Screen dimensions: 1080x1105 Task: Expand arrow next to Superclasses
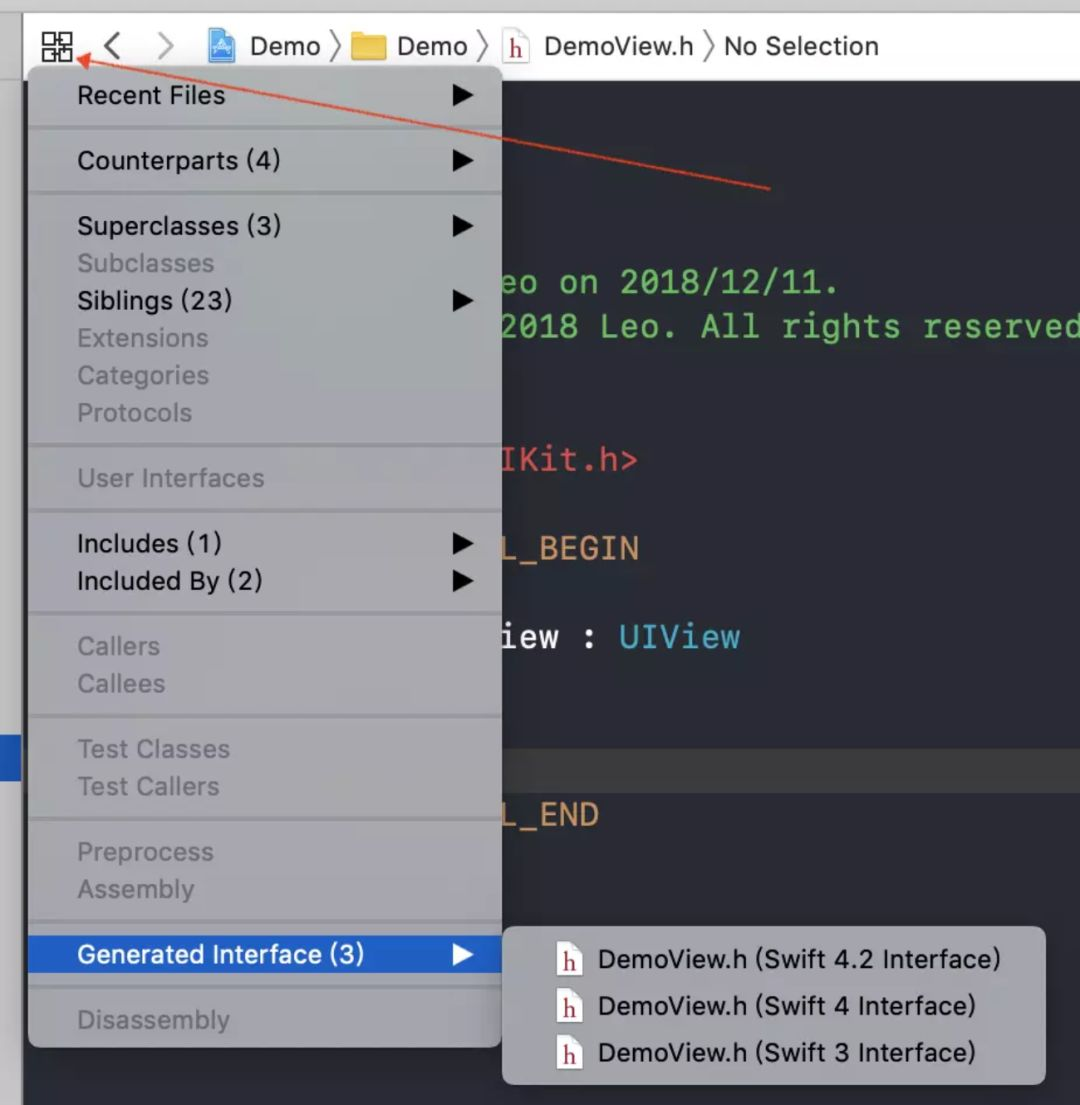(x=462, y=226)
